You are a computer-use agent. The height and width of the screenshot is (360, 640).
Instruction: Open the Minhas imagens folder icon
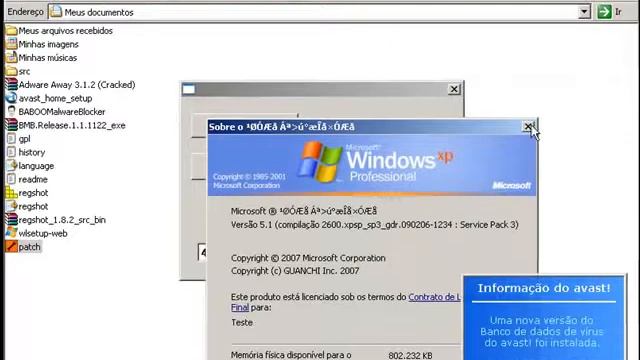11,44
